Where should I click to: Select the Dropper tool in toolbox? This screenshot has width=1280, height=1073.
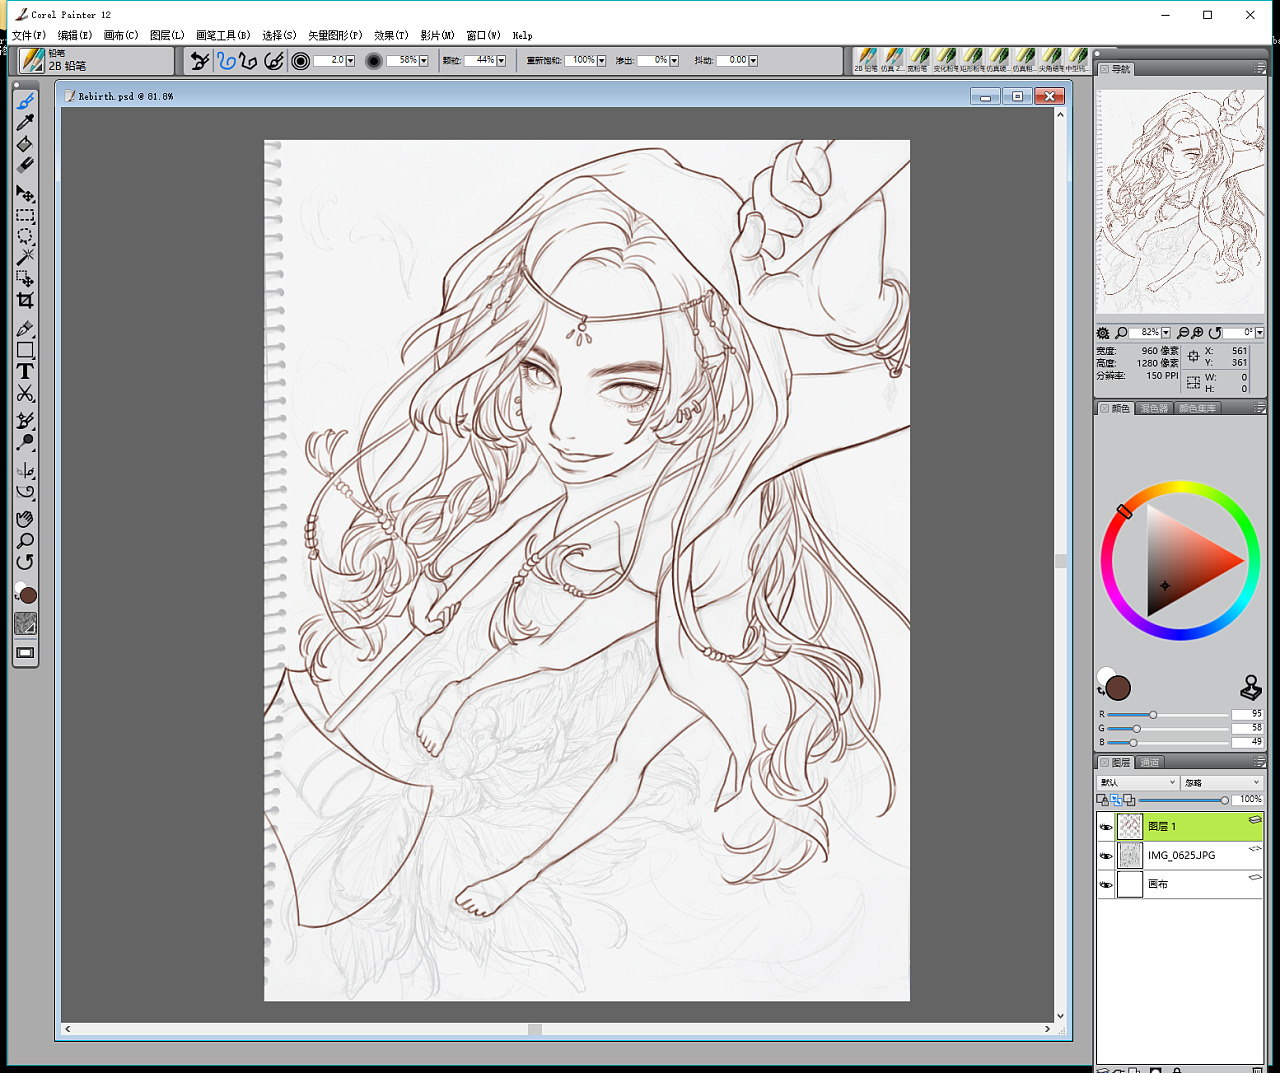click(25, 123)
